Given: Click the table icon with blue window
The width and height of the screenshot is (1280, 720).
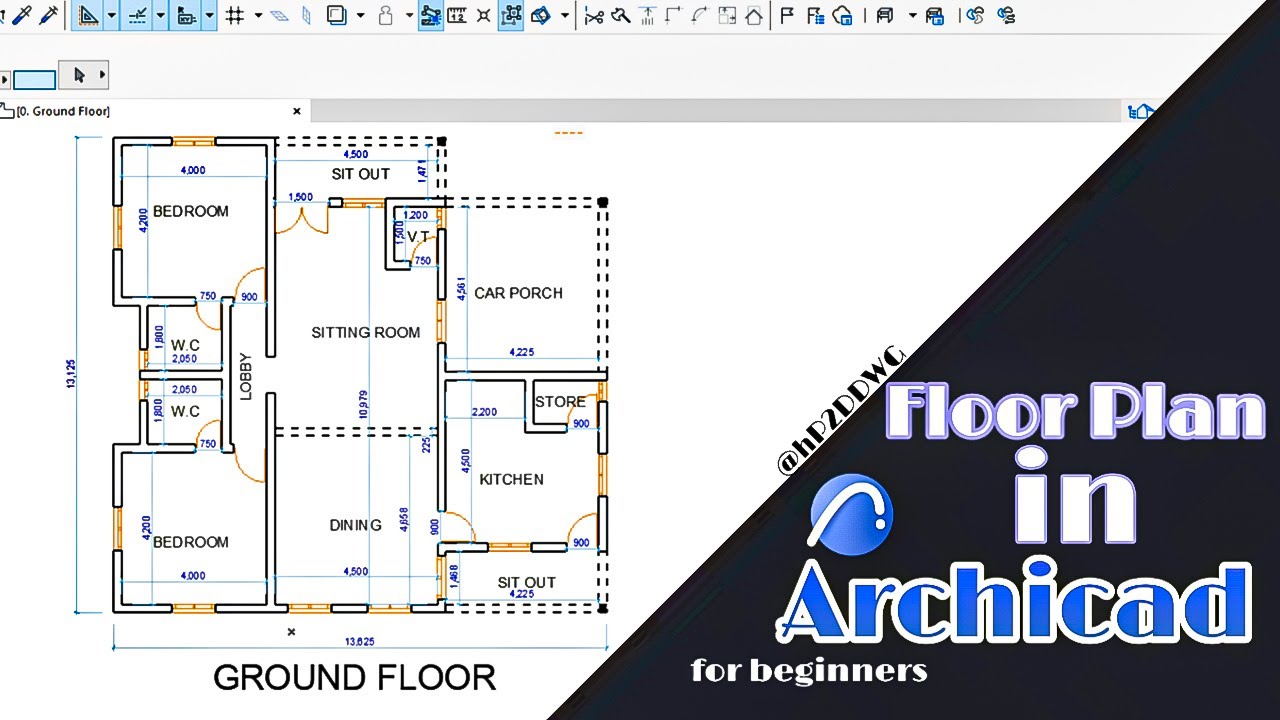Looking at the screenshot, I should [x=935, y=15].
